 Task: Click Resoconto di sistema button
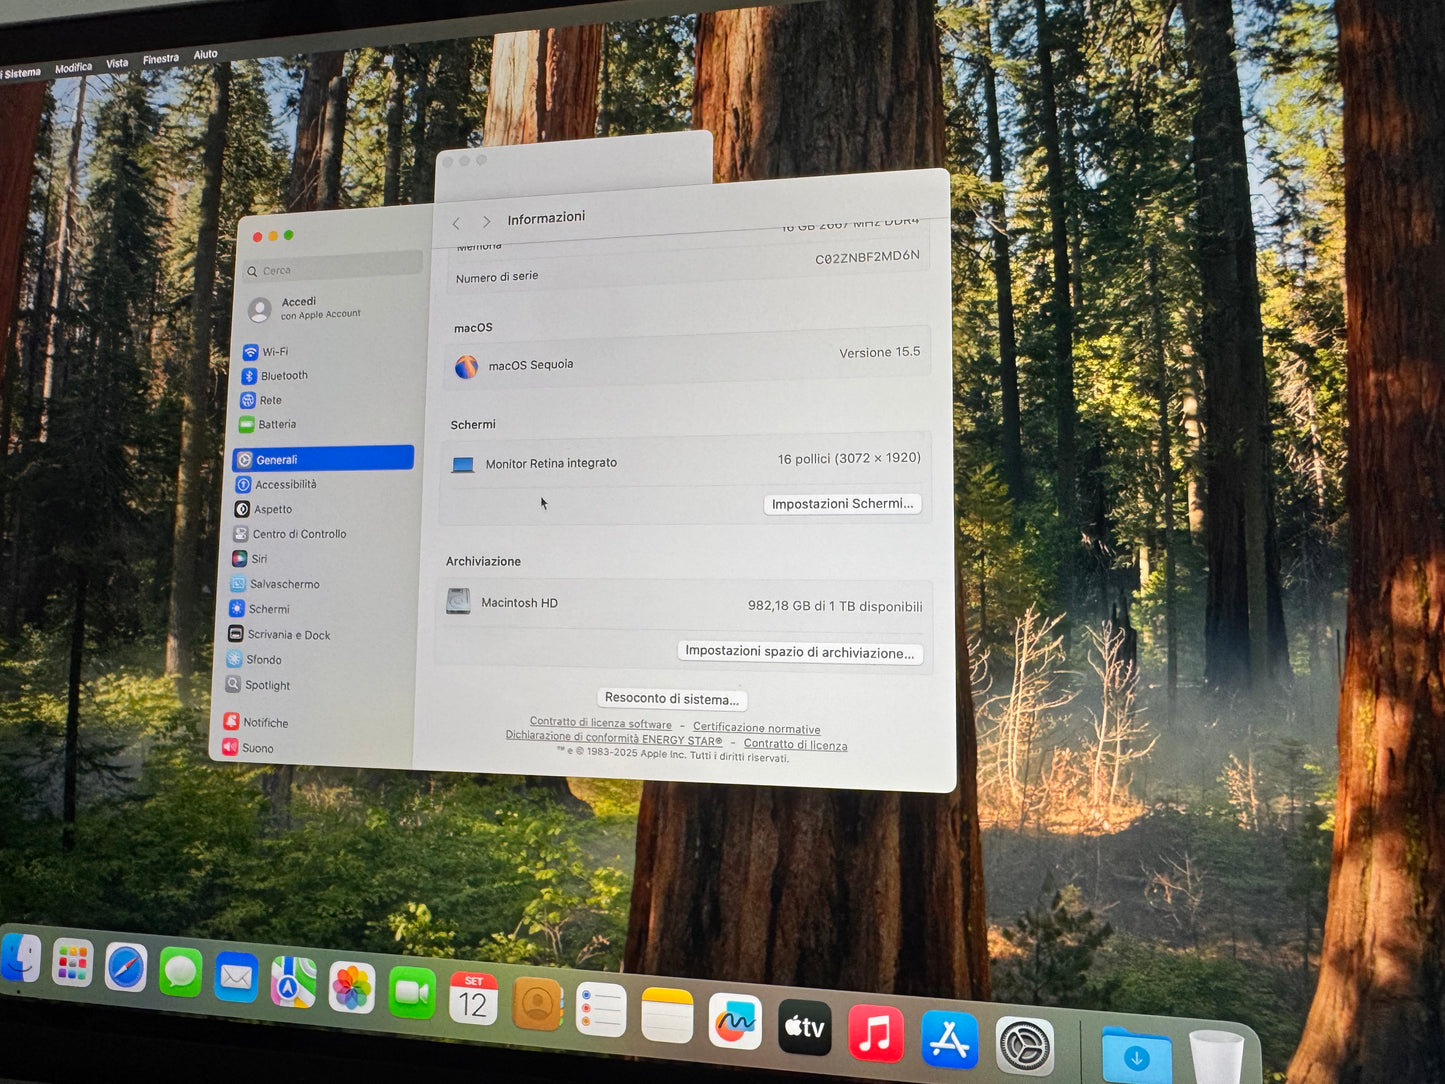[x=672, y=699]
